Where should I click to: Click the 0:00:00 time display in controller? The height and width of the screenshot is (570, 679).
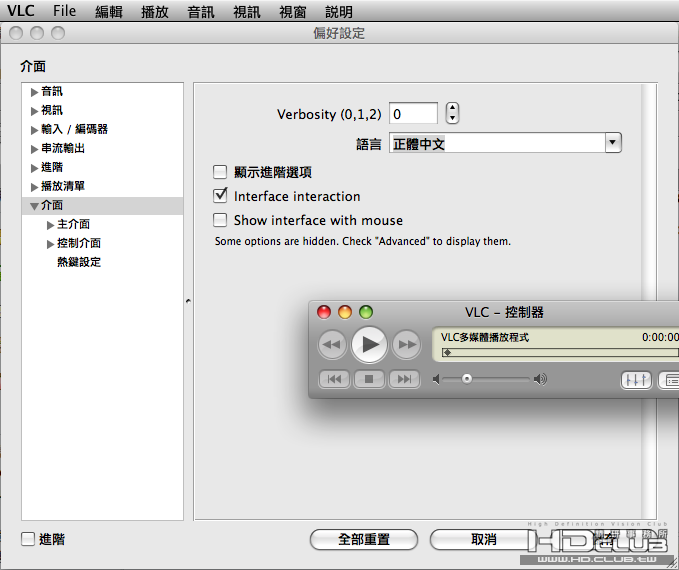pos(660,337)
